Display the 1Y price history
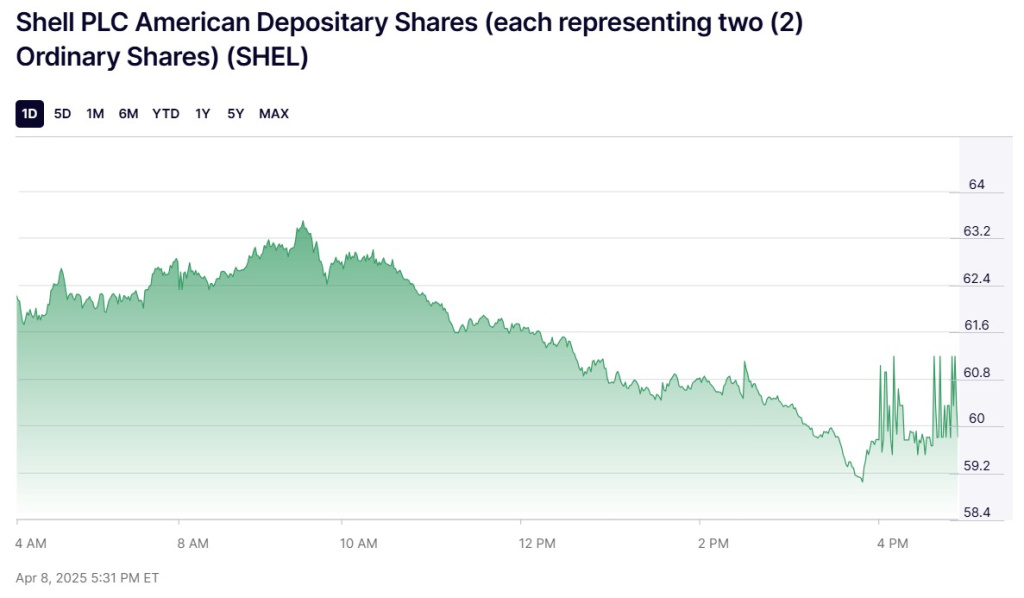1024x598 pixels. pyautogui.click(x=203, y=114)
